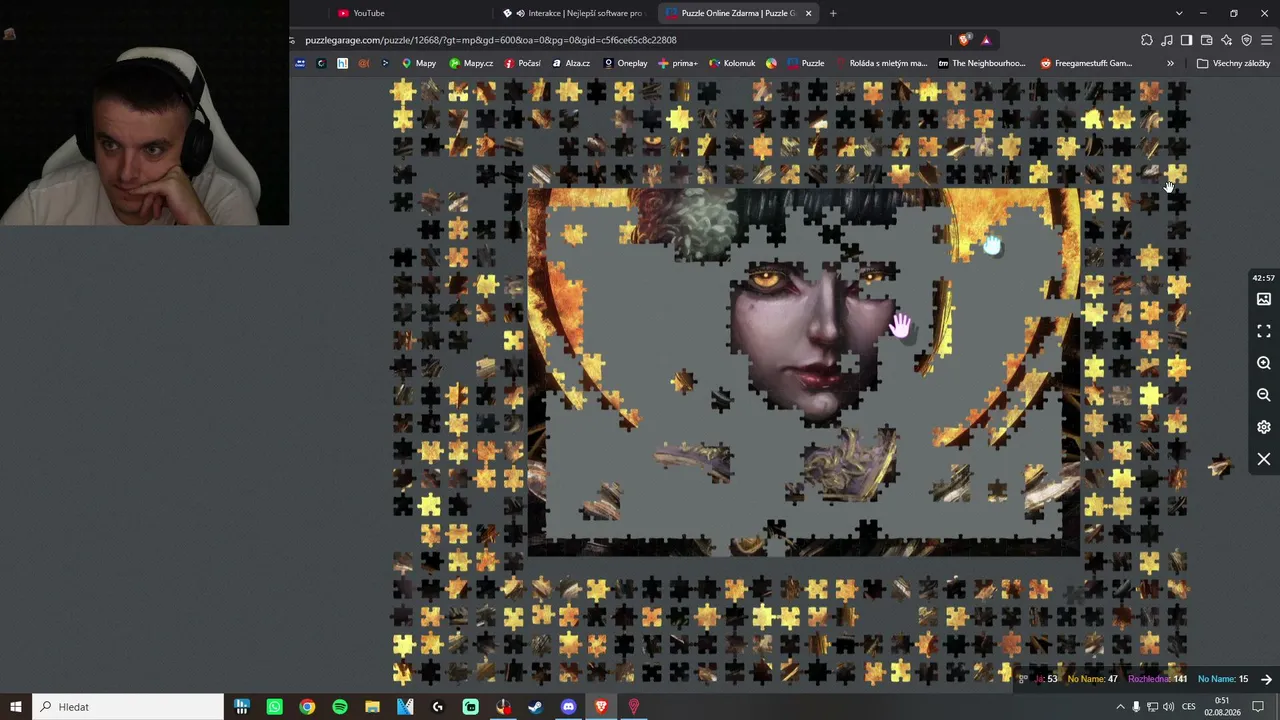Toggle fullscreen mode in puzzle sidebar
Screen dimensions: 1280x720
pos(1264,331)
